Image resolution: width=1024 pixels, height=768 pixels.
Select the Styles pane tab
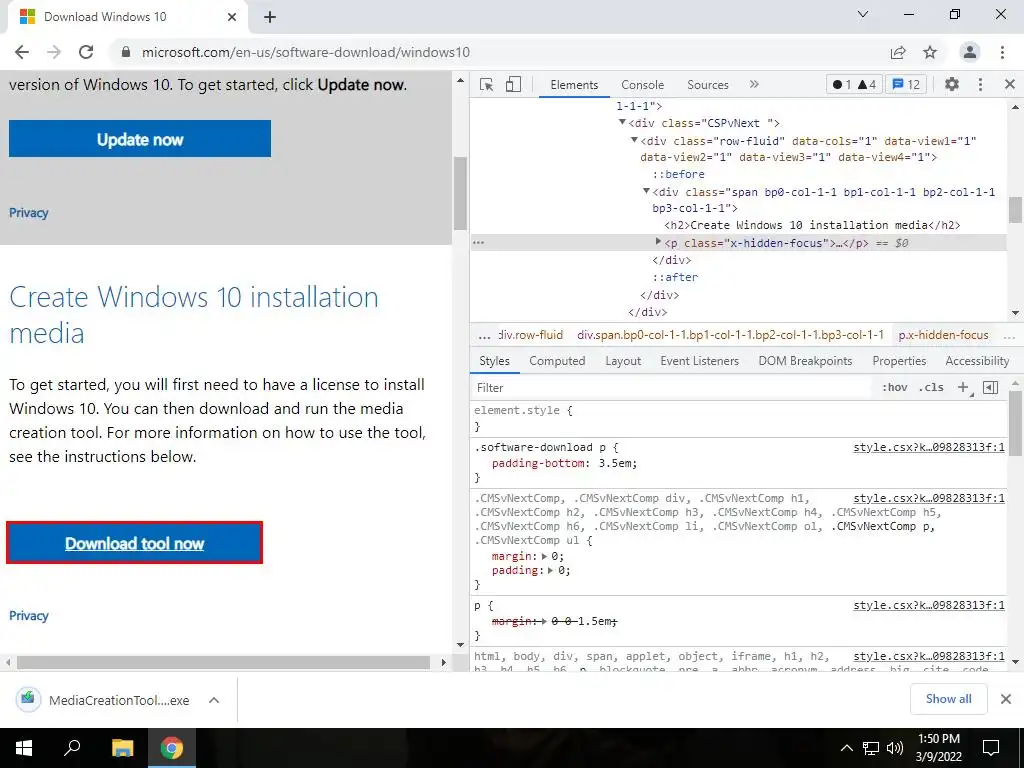[x=494, y=361]
